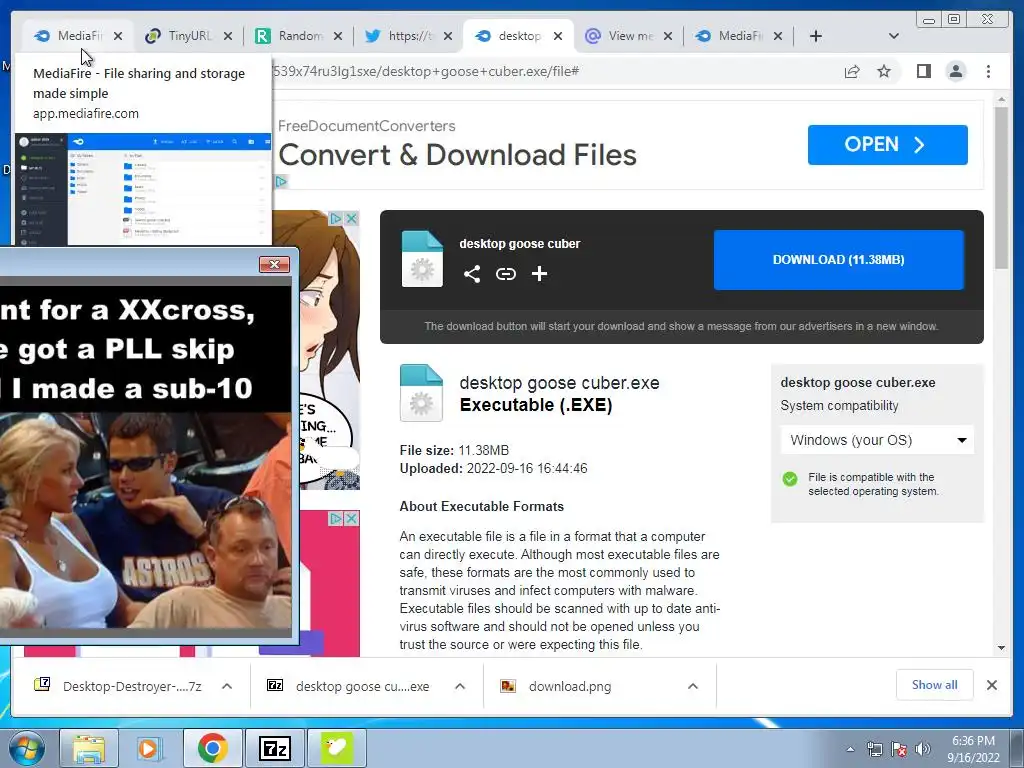
Task: Close the TinyURL tab
Action: 228,37
